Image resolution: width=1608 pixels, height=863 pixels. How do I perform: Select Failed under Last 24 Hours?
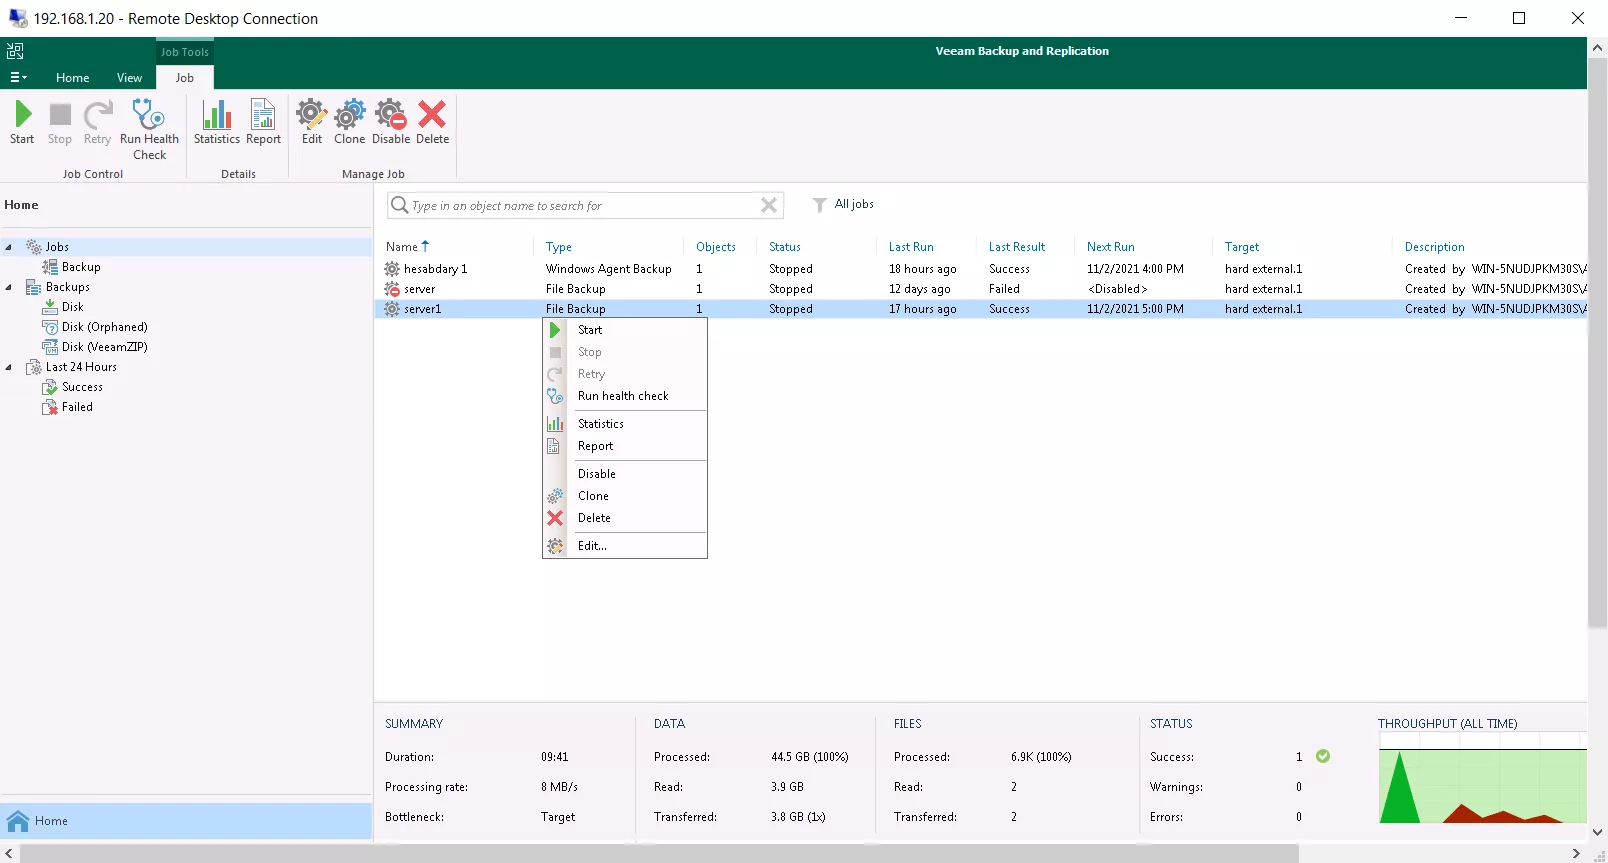point(77,407)
